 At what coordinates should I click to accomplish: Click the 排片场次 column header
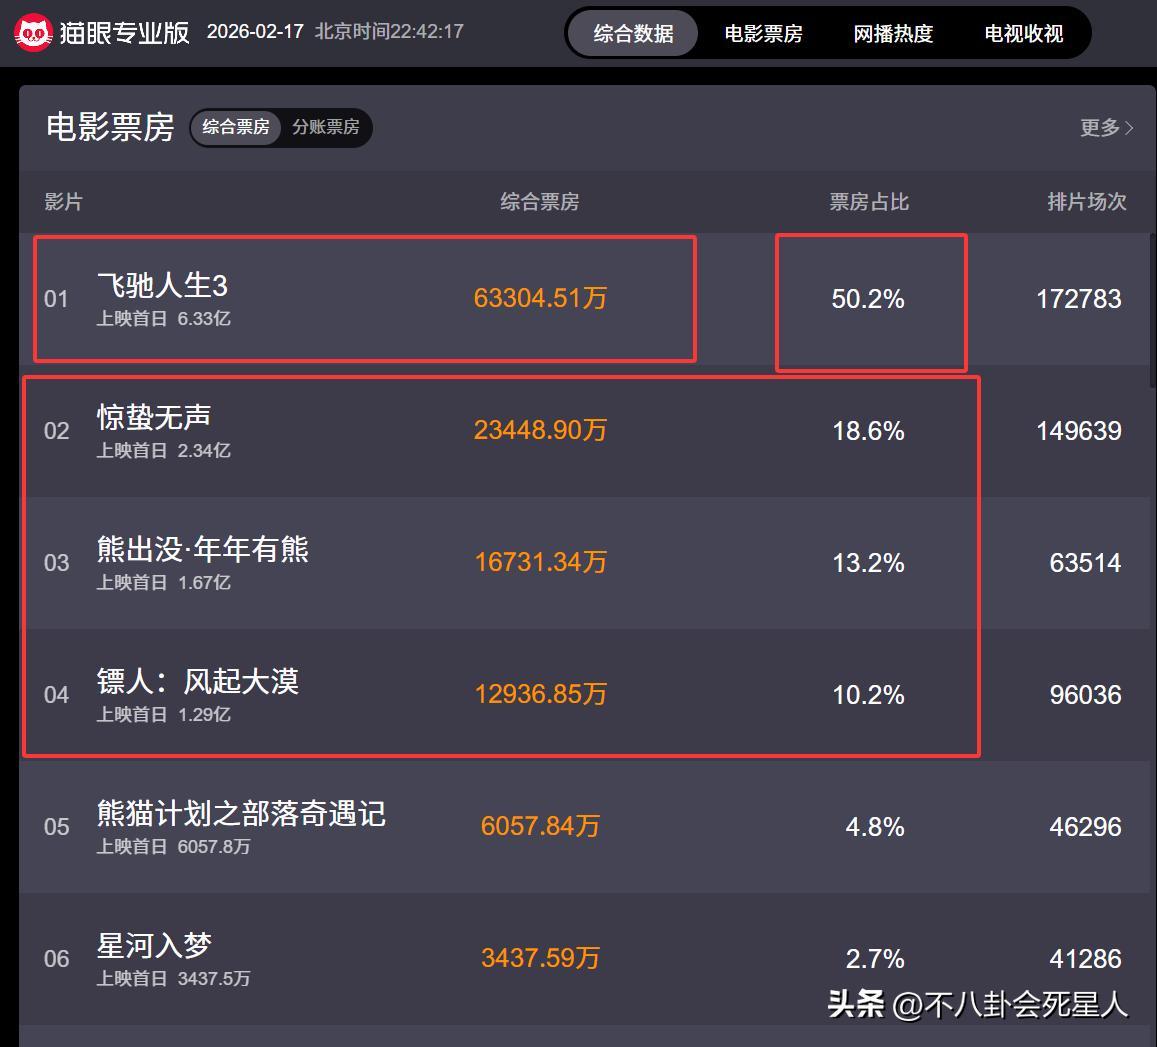pos(1086,202)
